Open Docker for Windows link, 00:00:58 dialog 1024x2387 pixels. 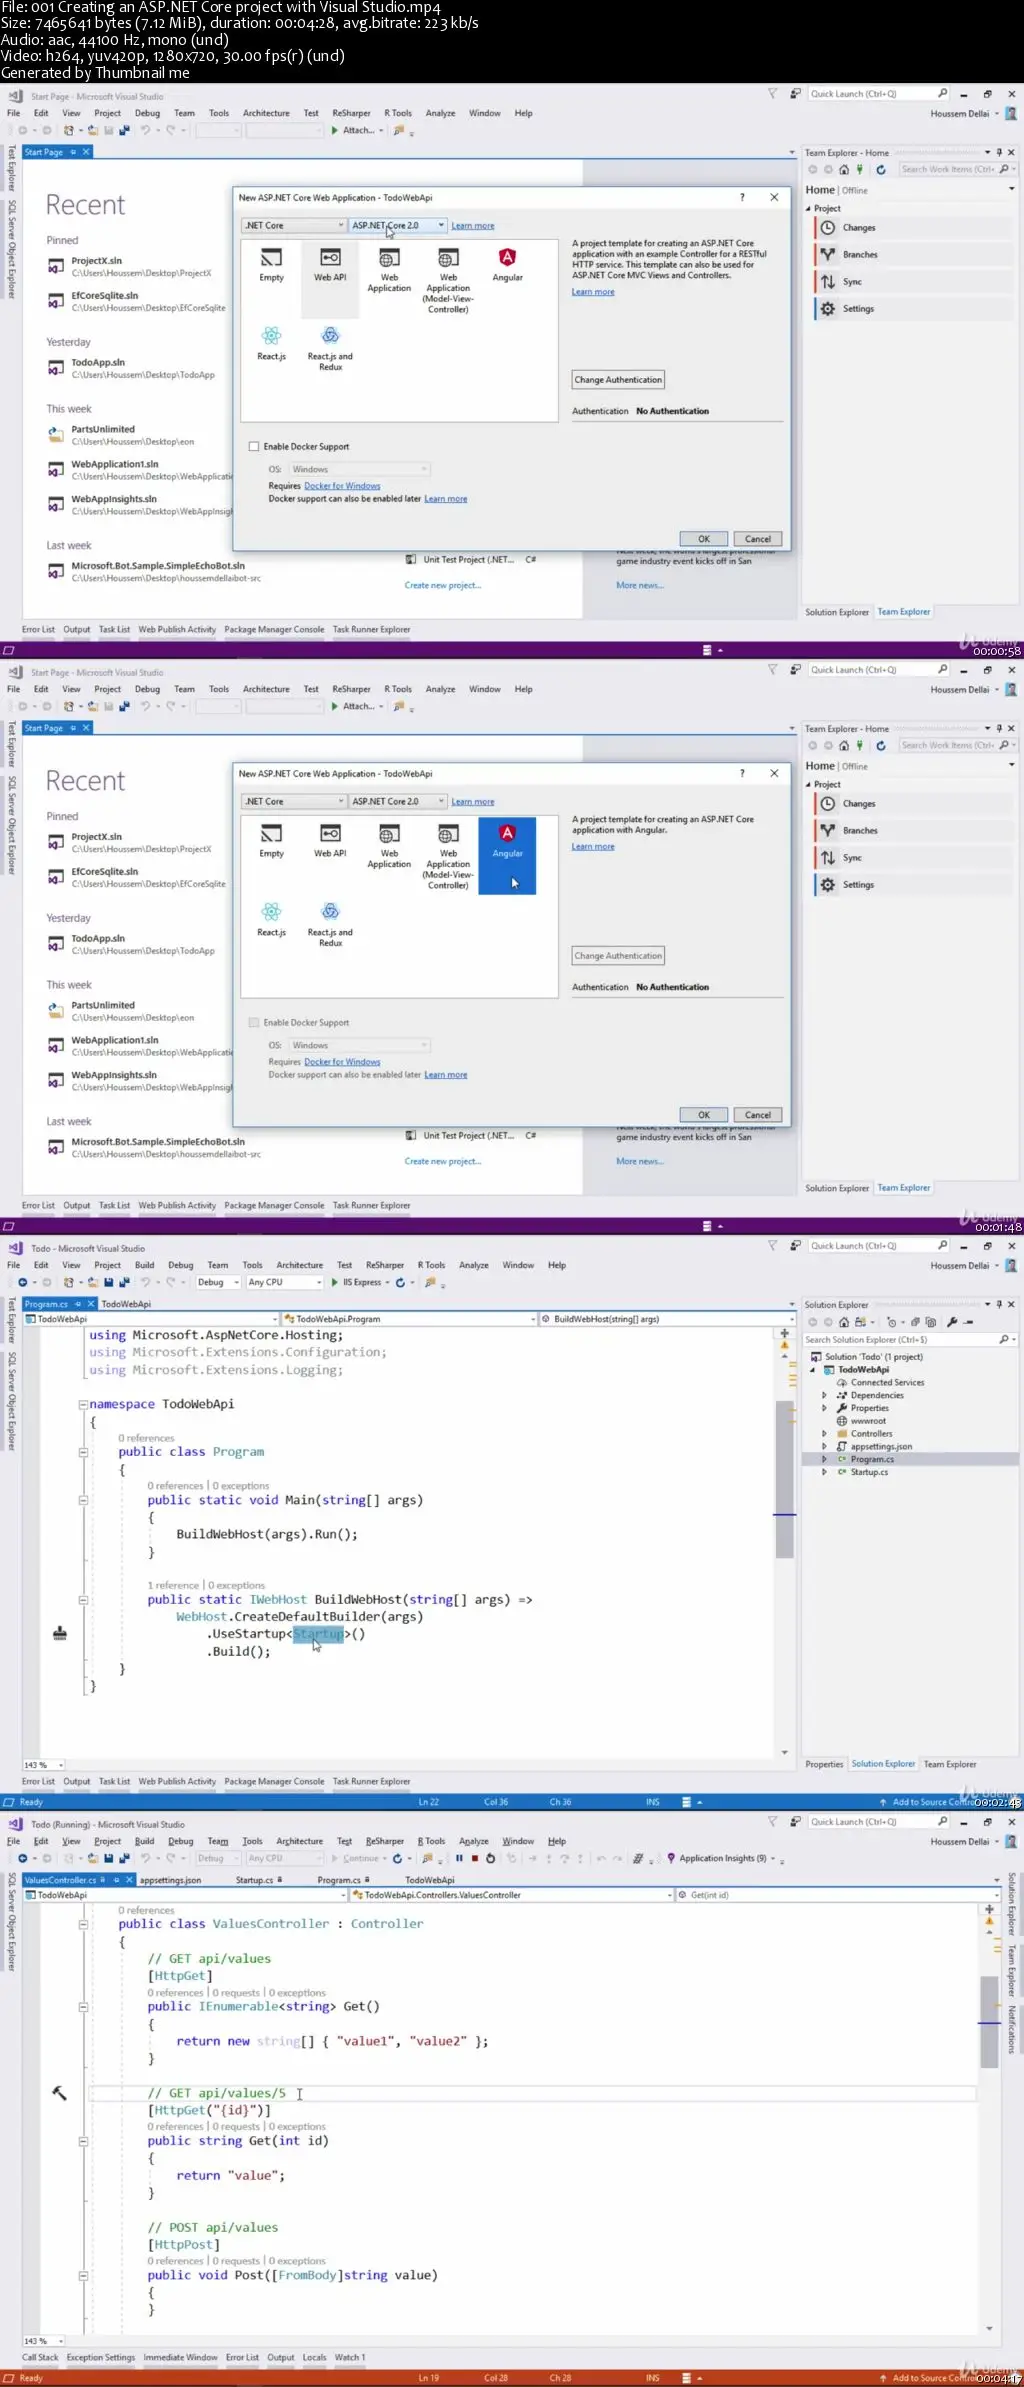342,486
